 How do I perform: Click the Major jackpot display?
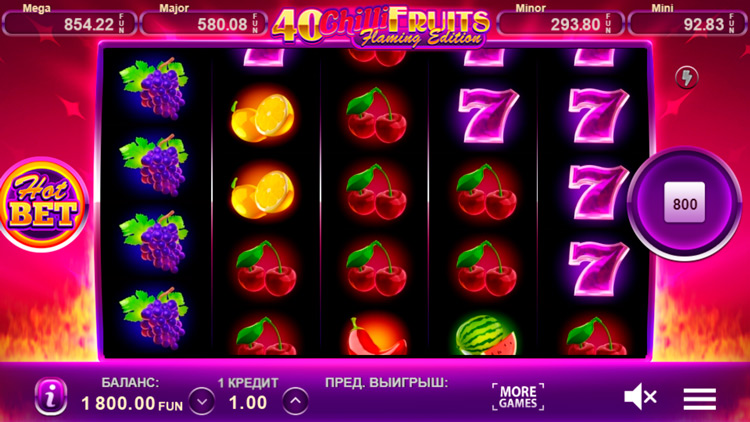tap(204, 22)
